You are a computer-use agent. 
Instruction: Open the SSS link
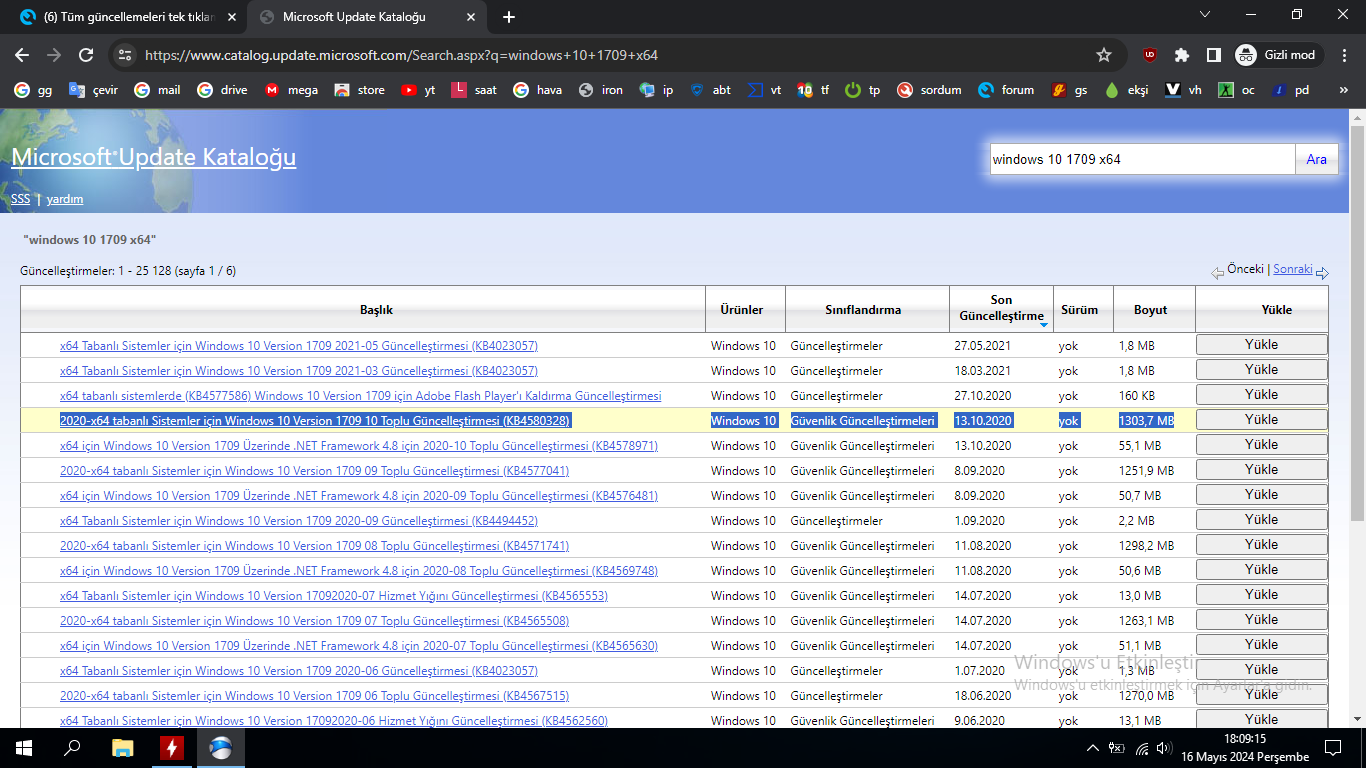click(20, 199)
